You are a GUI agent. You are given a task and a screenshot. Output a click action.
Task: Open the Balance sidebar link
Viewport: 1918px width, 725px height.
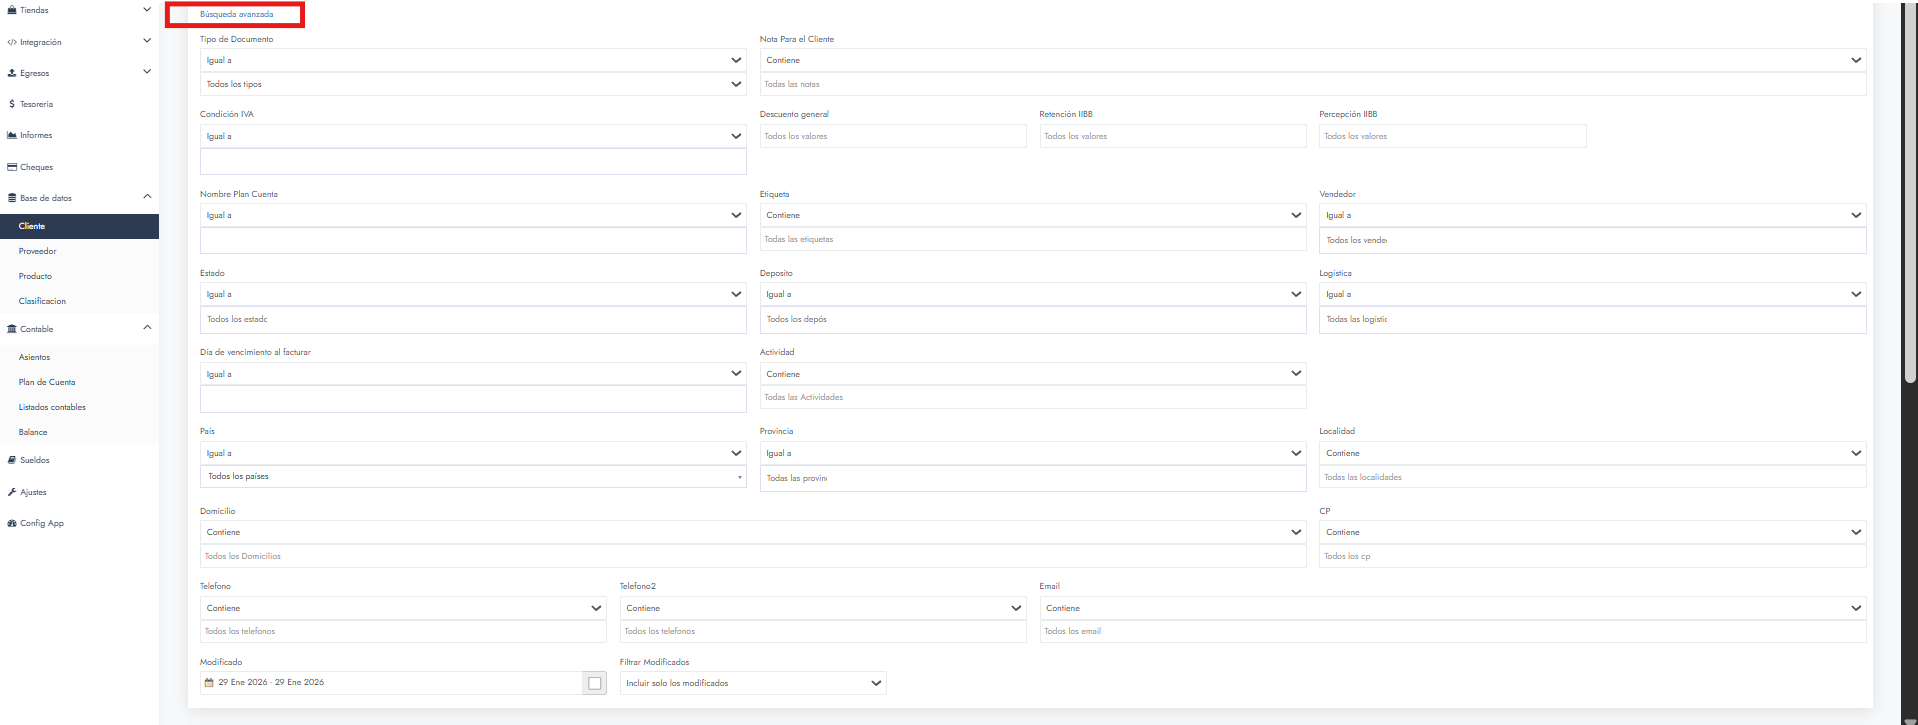tap(33, 432)
